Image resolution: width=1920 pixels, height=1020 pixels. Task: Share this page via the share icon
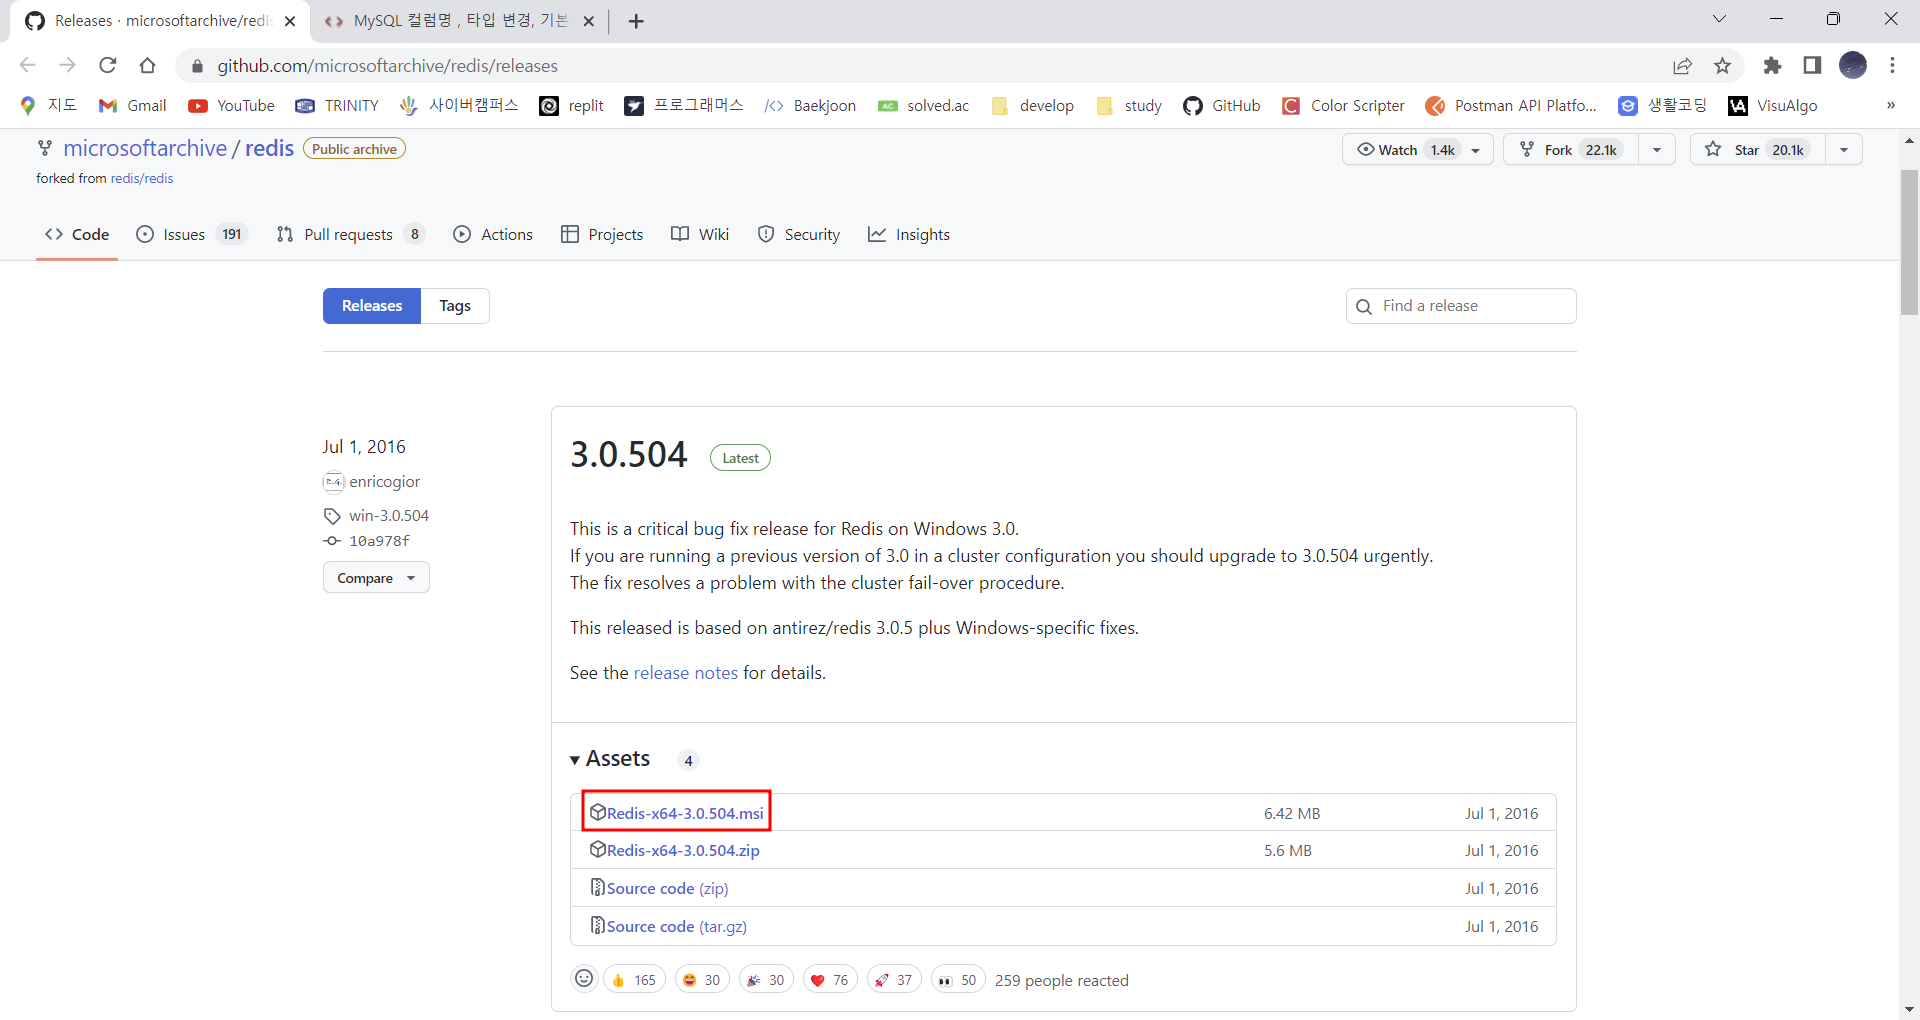click(1682, 65)
